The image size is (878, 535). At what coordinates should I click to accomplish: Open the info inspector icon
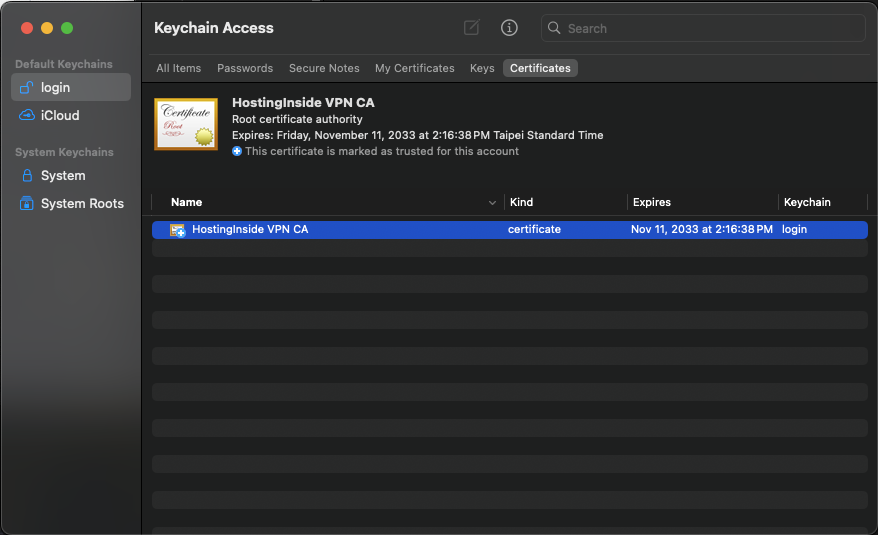tap(509, 27)
